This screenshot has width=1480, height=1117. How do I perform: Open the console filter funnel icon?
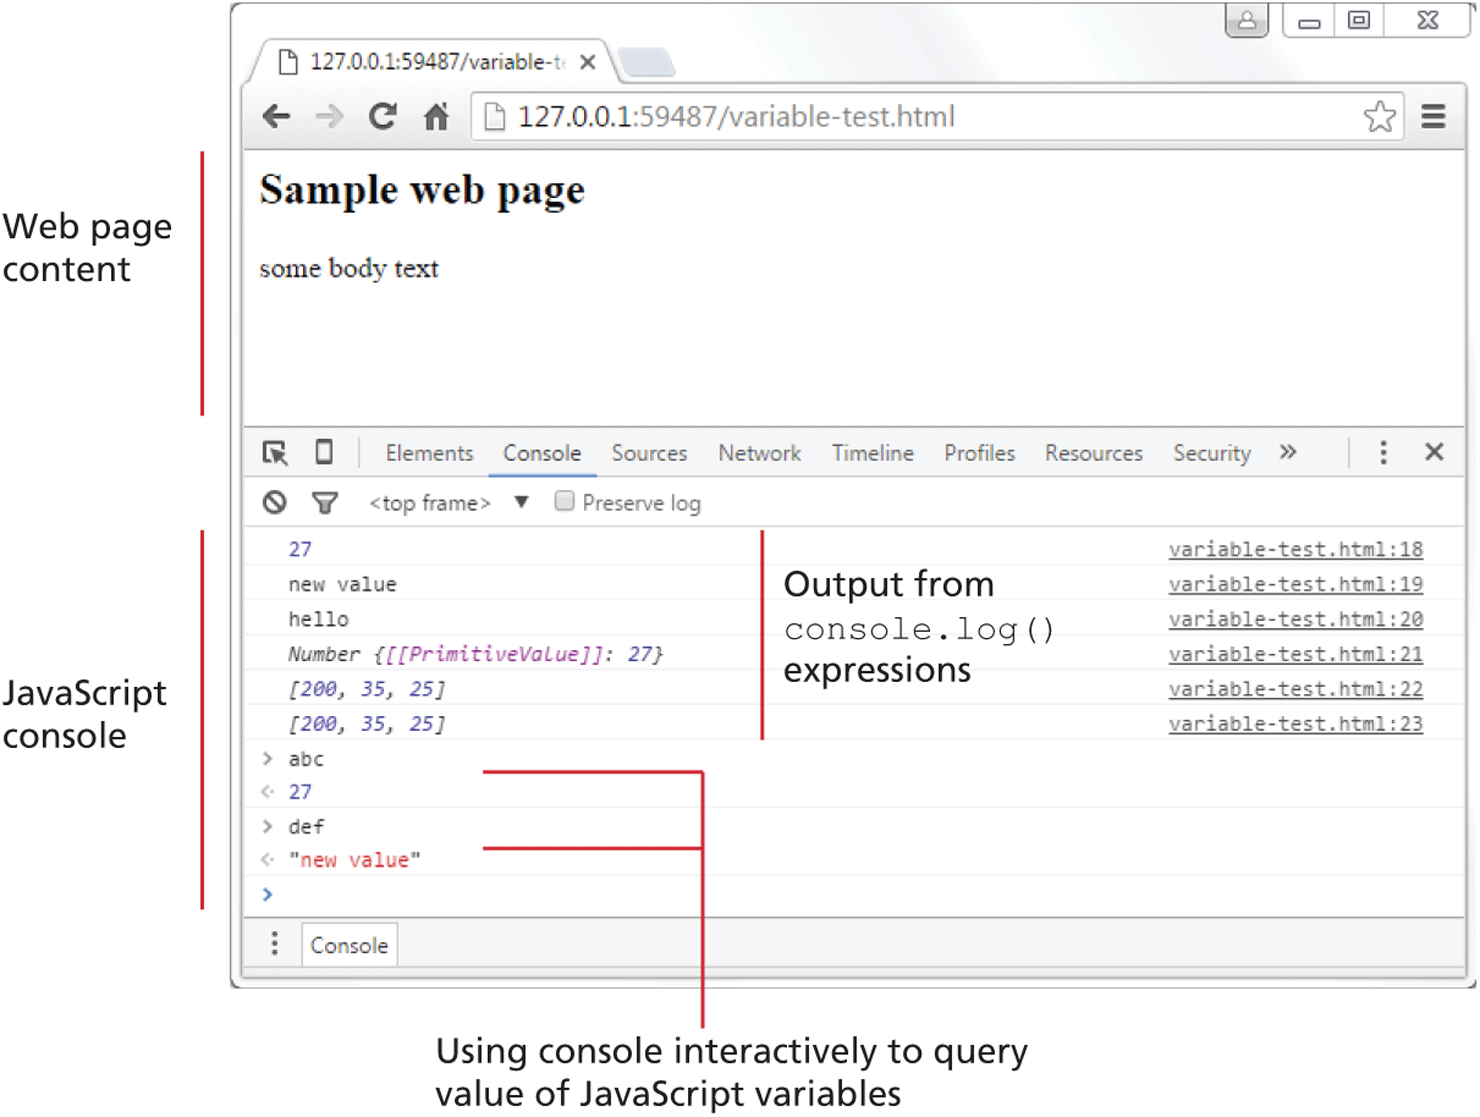325,503
